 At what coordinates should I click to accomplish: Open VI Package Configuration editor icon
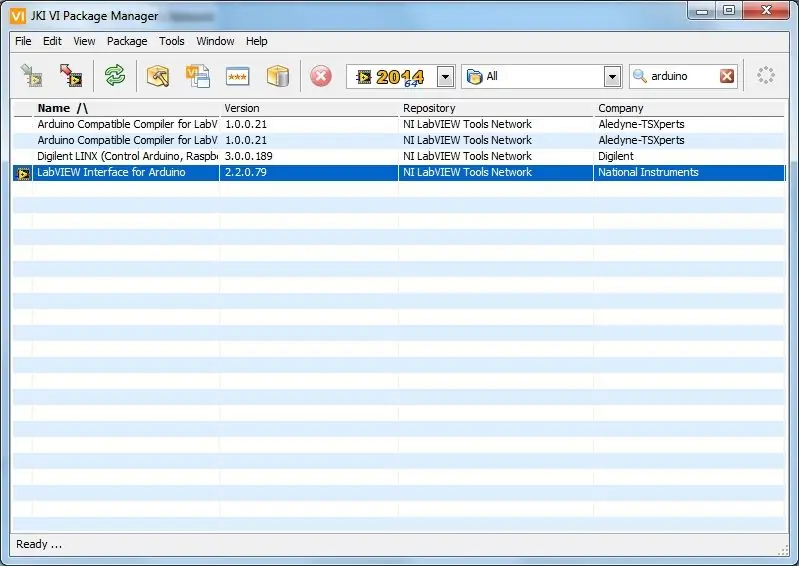[x=198, y=76]
